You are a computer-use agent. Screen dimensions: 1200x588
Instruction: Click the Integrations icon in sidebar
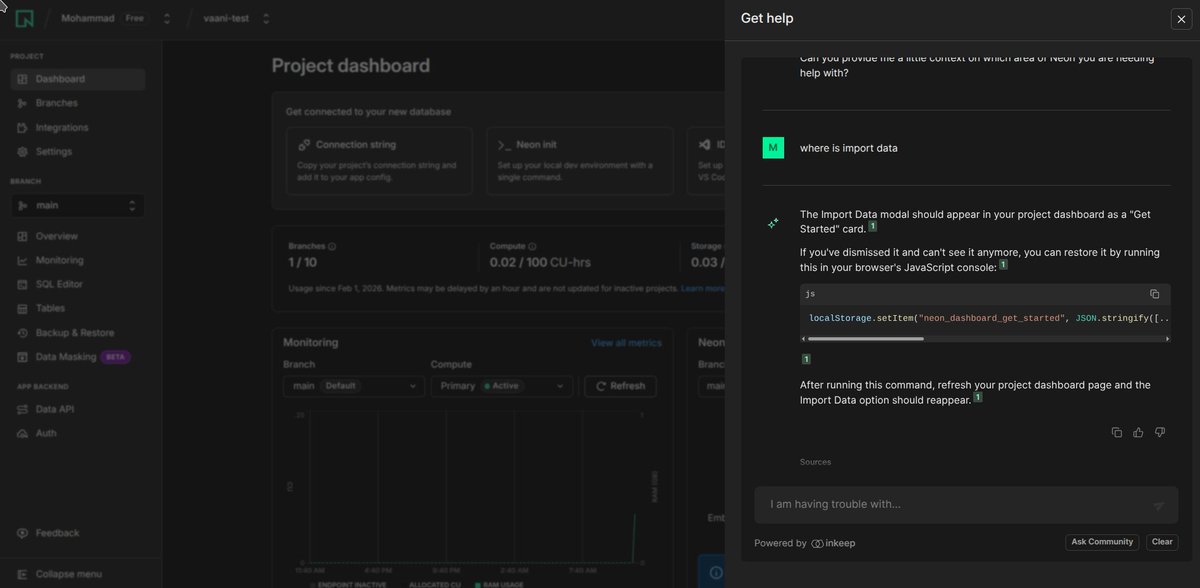point(23,127)
